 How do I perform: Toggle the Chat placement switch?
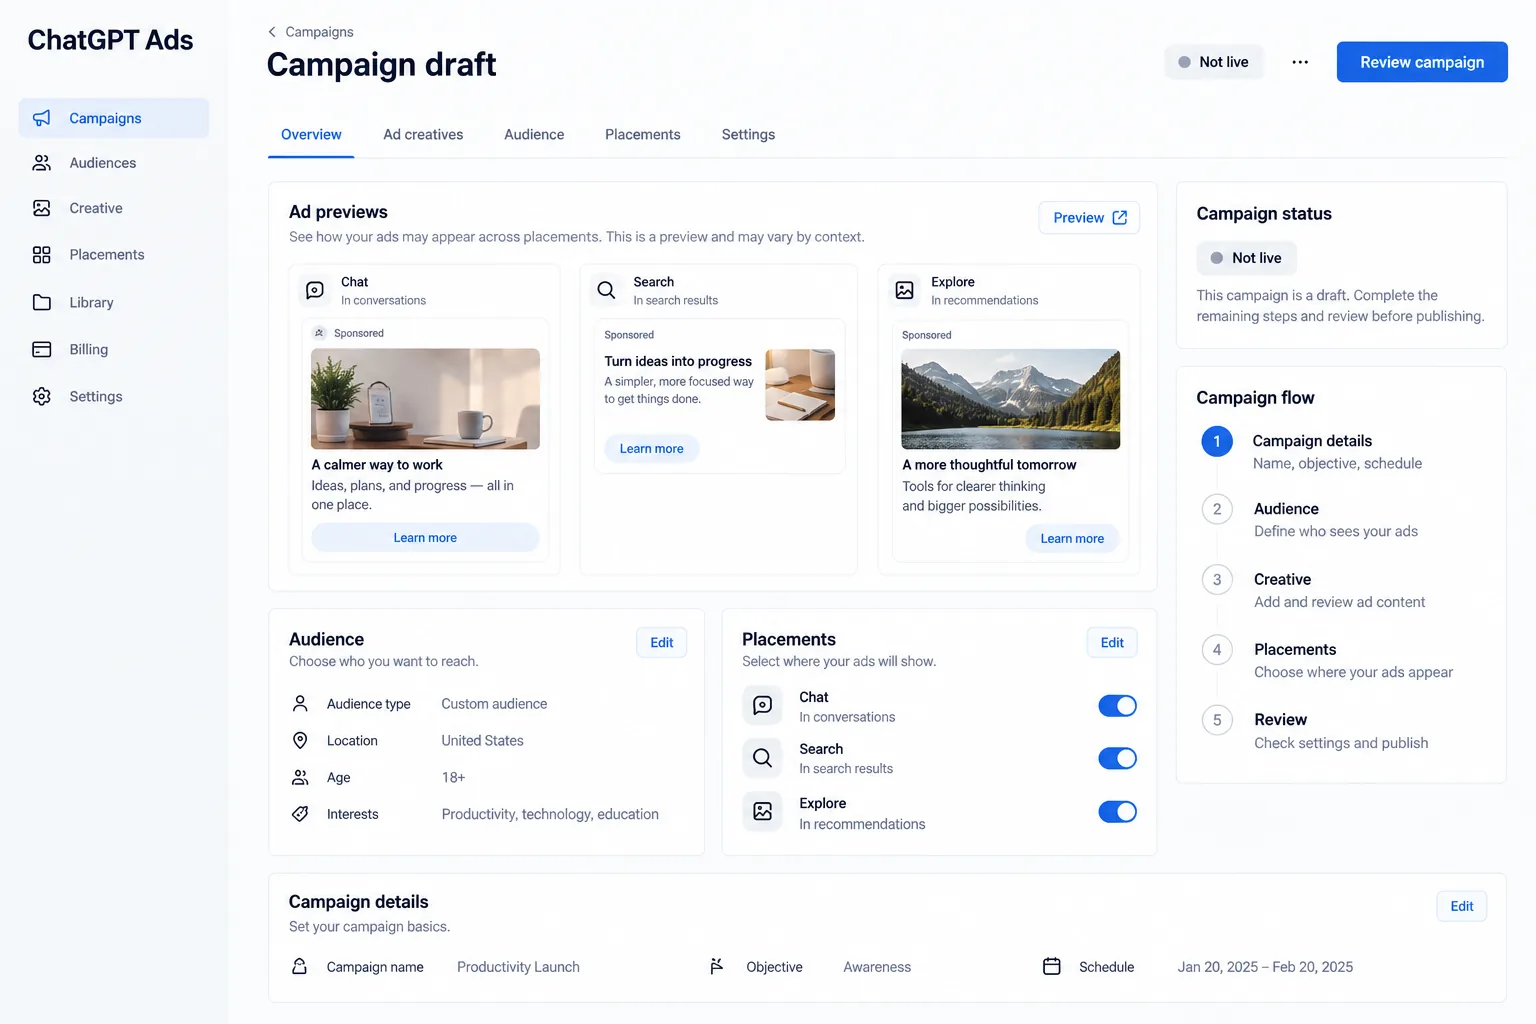pyautogui.click(x=1117, y=706)
